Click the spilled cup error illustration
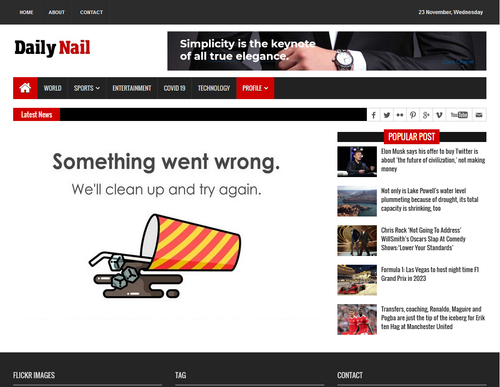The image size is (500, 387). pos(165,256)
